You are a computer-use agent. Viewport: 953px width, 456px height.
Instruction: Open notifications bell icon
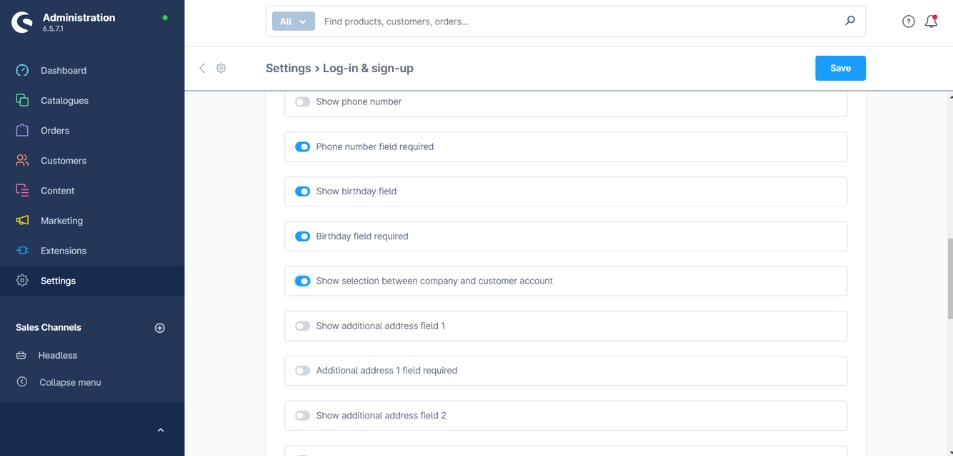[931, 21]
